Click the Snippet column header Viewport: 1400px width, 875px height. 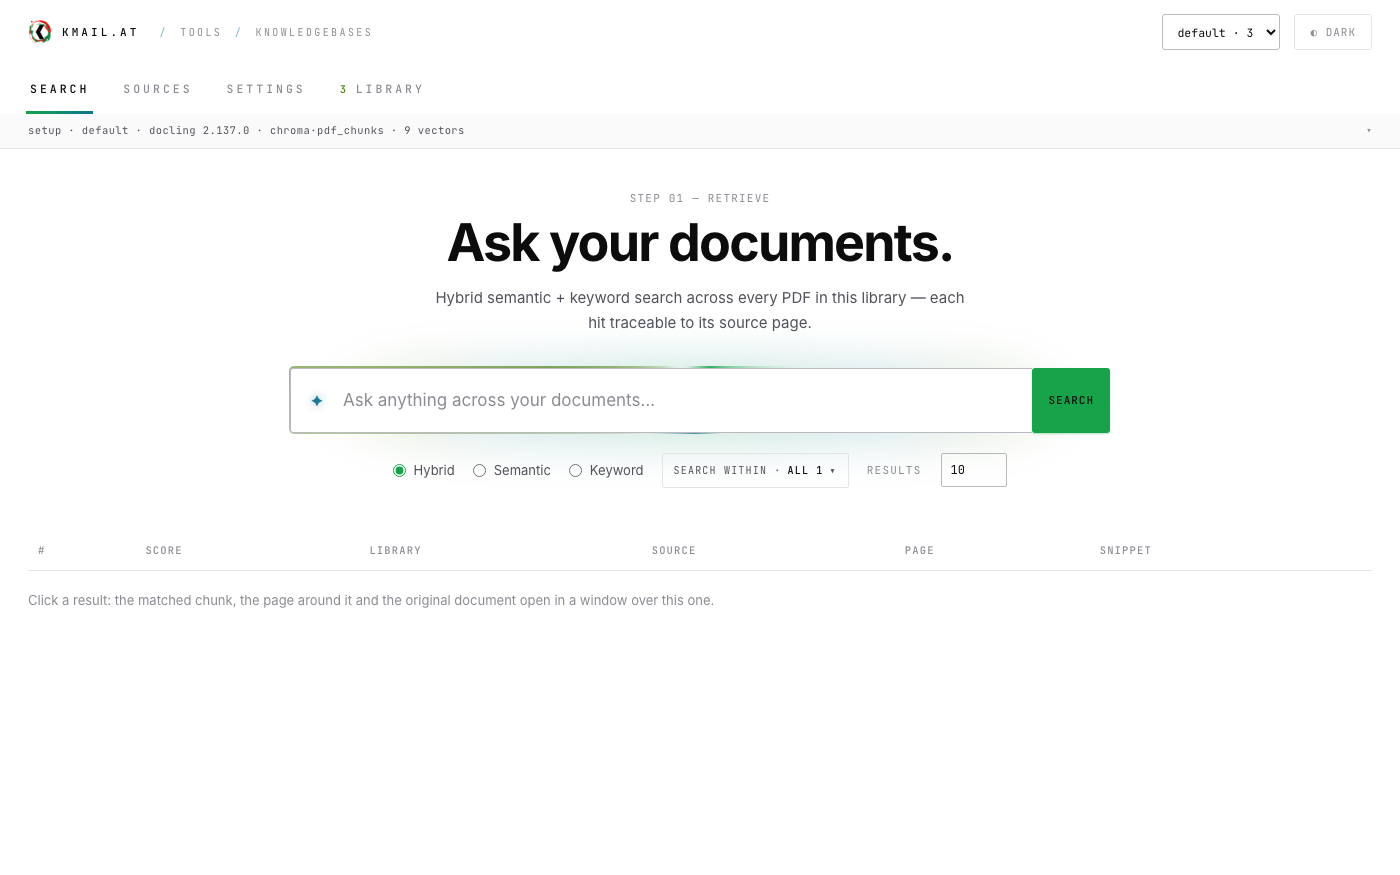pos(1125,550)
